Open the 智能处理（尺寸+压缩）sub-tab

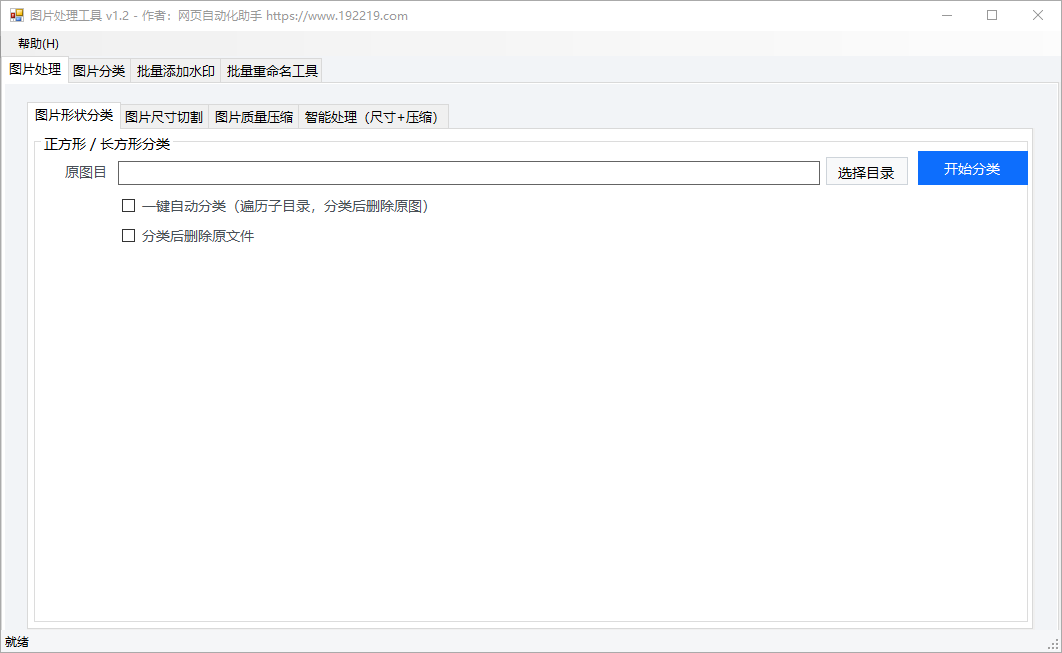[x=371, y=116]
